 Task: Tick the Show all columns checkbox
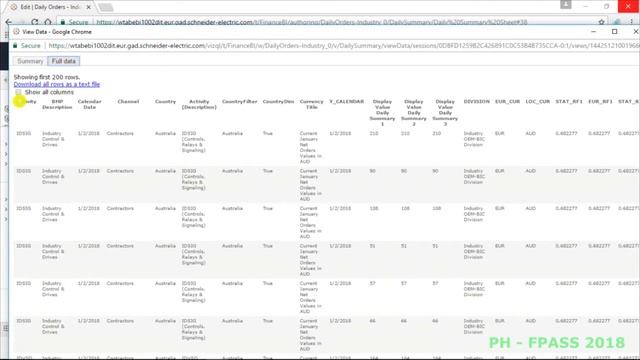coord(18,92)
